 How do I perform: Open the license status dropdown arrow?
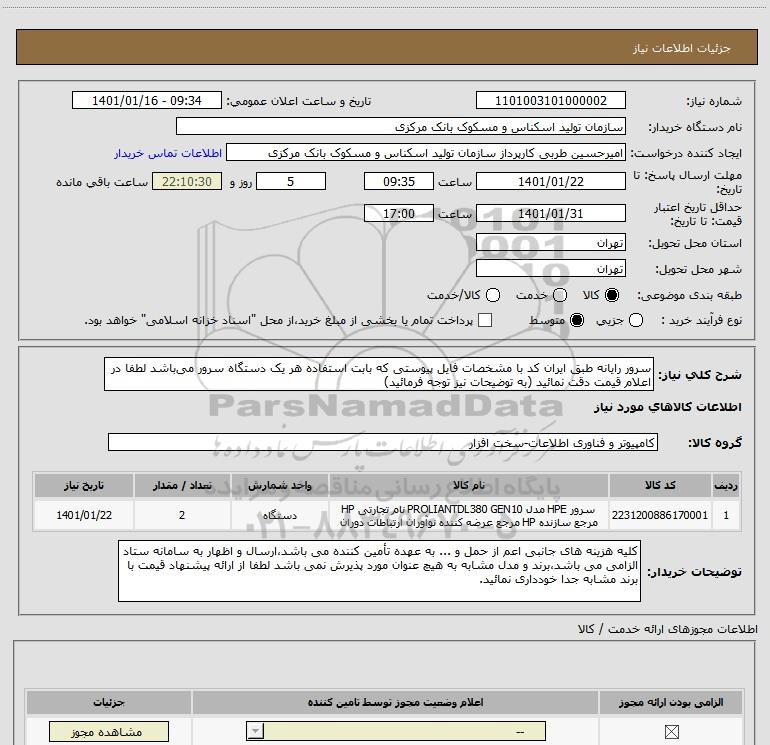pyautogui.click(x=255, y=731)
